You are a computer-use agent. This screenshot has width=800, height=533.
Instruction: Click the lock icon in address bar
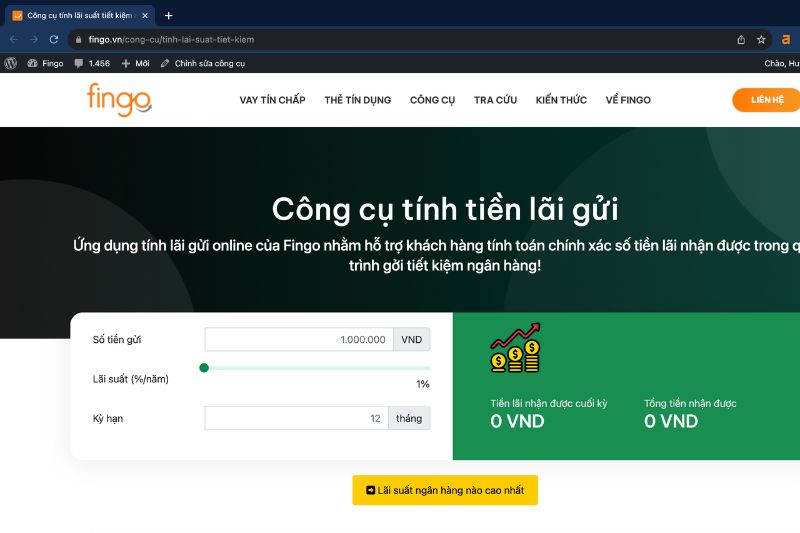coord(78,39)
